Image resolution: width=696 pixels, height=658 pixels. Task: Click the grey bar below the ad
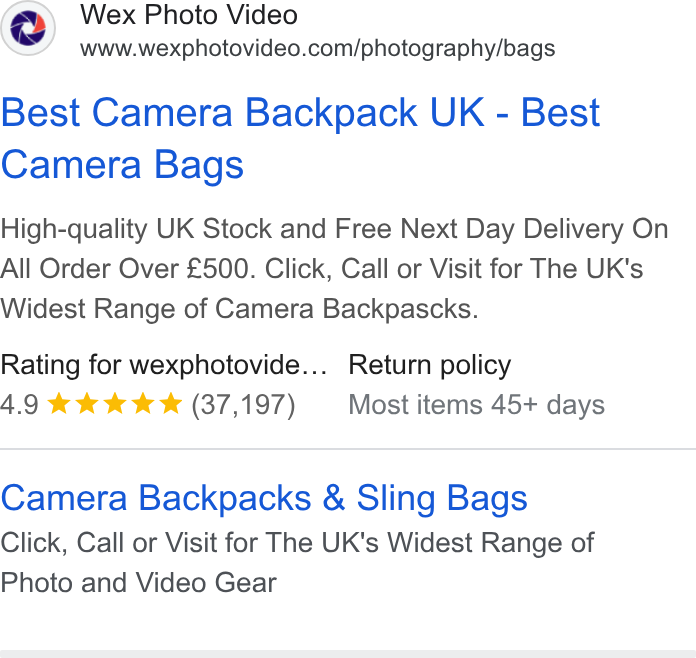tap(348, 654)
